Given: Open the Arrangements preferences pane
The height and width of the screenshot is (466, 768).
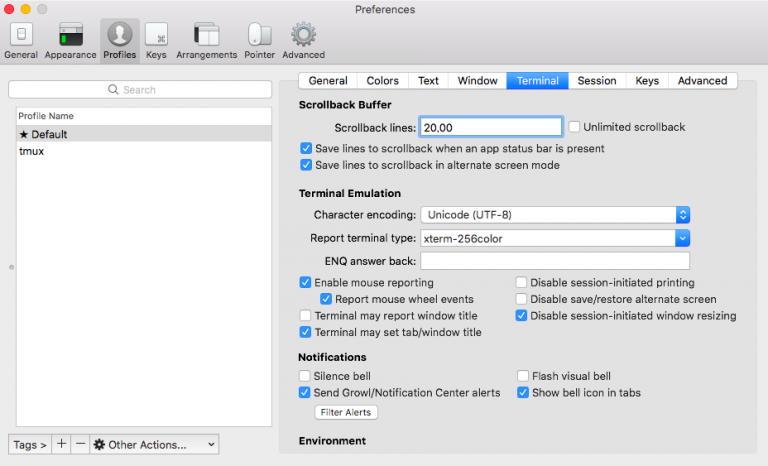Looking at the screenshot, I should coord(206,40).
